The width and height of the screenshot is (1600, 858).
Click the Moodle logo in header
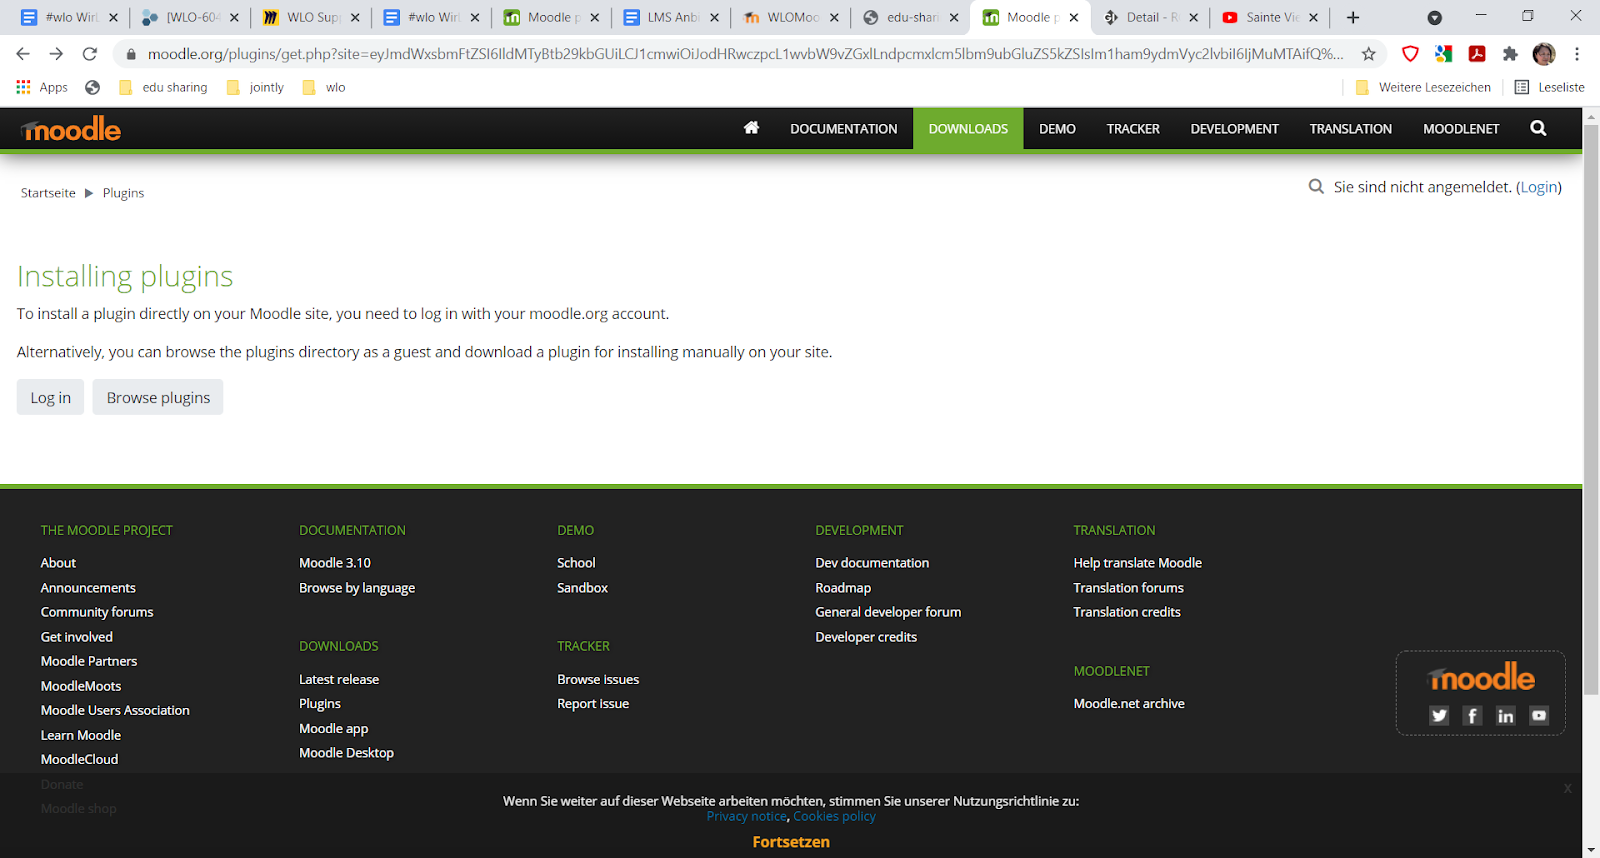(x=71, y=129)
